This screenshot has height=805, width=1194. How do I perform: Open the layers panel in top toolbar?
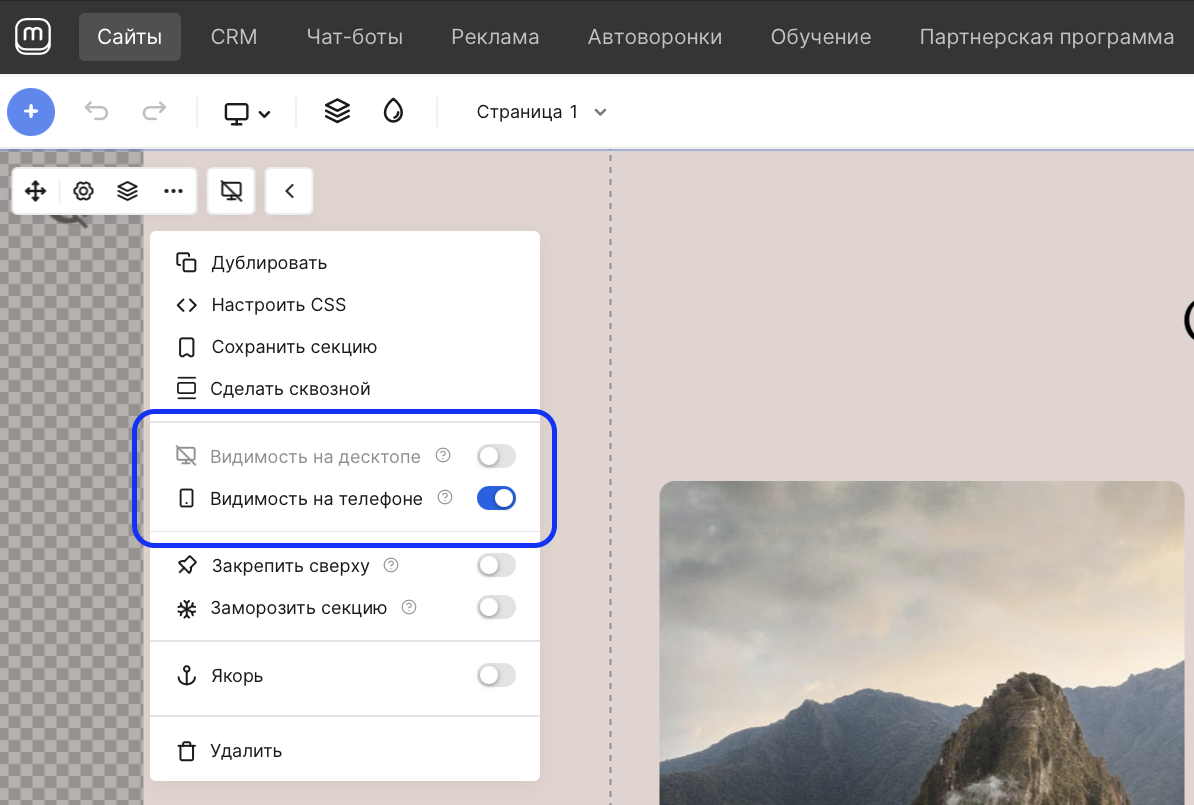[x=337, y=111]
